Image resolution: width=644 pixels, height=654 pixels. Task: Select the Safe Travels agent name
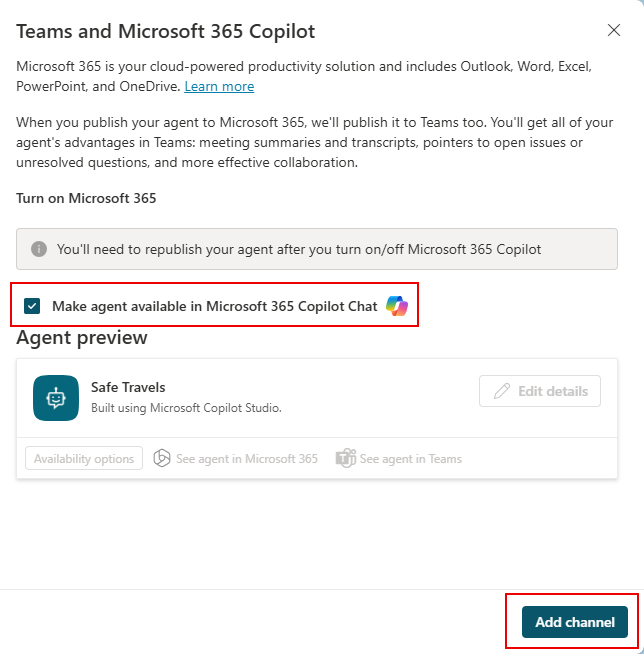128,387
